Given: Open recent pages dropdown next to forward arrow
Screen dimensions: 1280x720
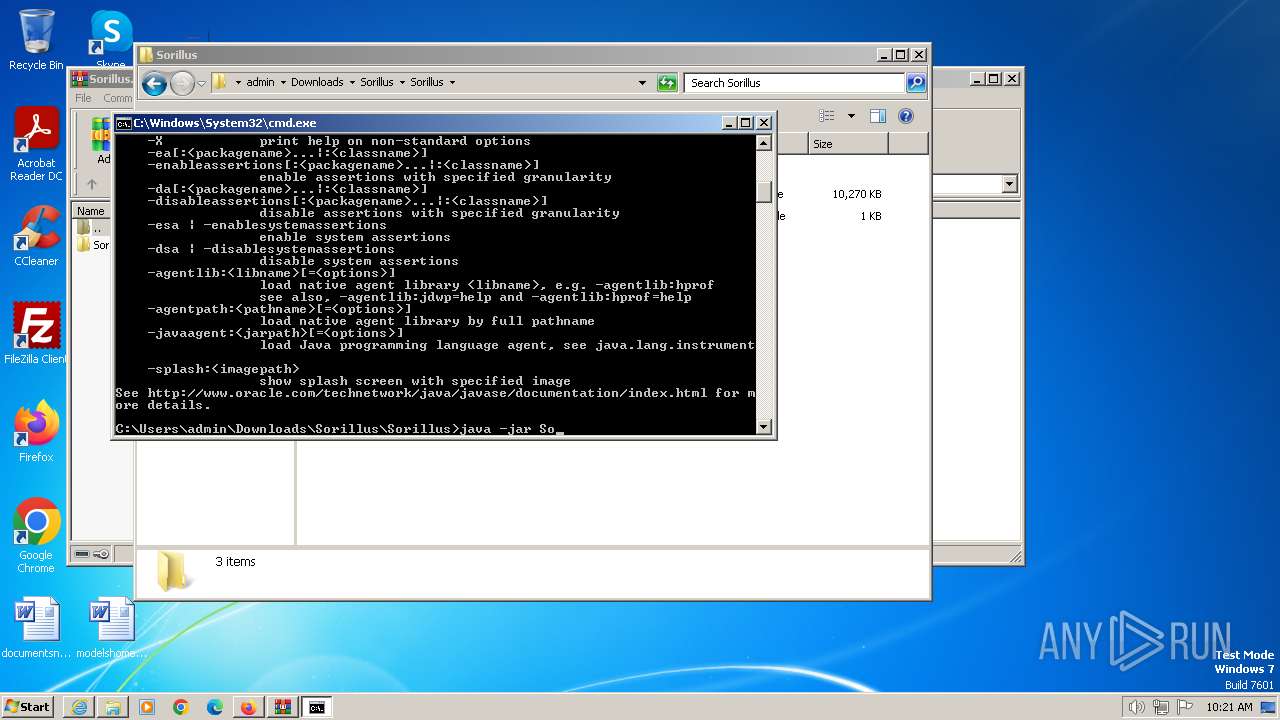Looking at the screenshot, I should [201, 84].
